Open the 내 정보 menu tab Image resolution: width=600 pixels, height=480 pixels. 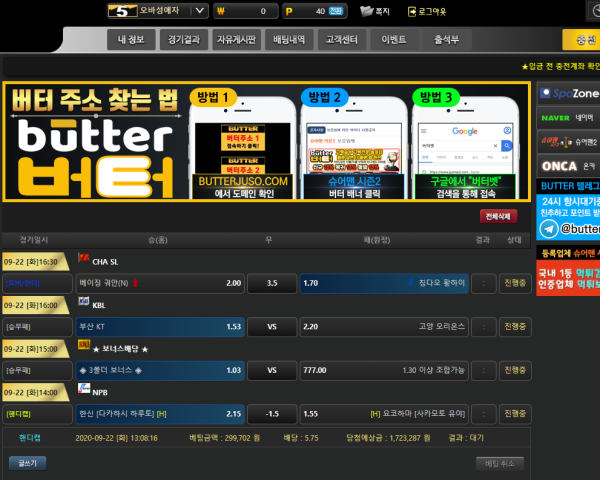131,40
